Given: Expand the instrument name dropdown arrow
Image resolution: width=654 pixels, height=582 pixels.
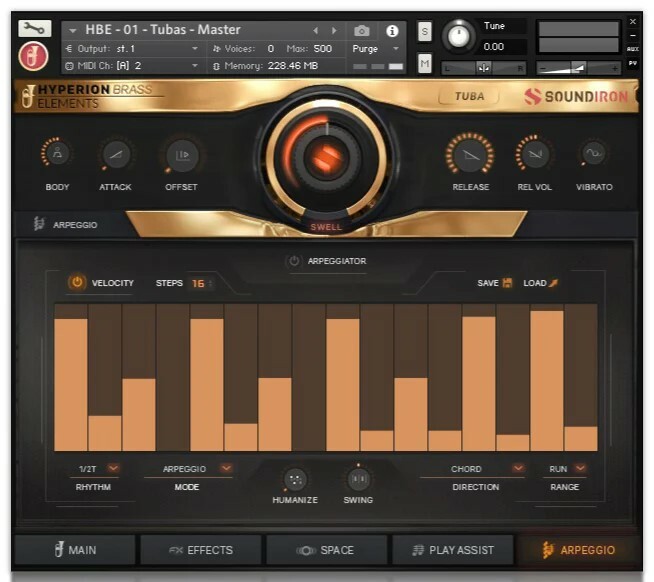Looking at the screenshot, I should coord(73,30).
